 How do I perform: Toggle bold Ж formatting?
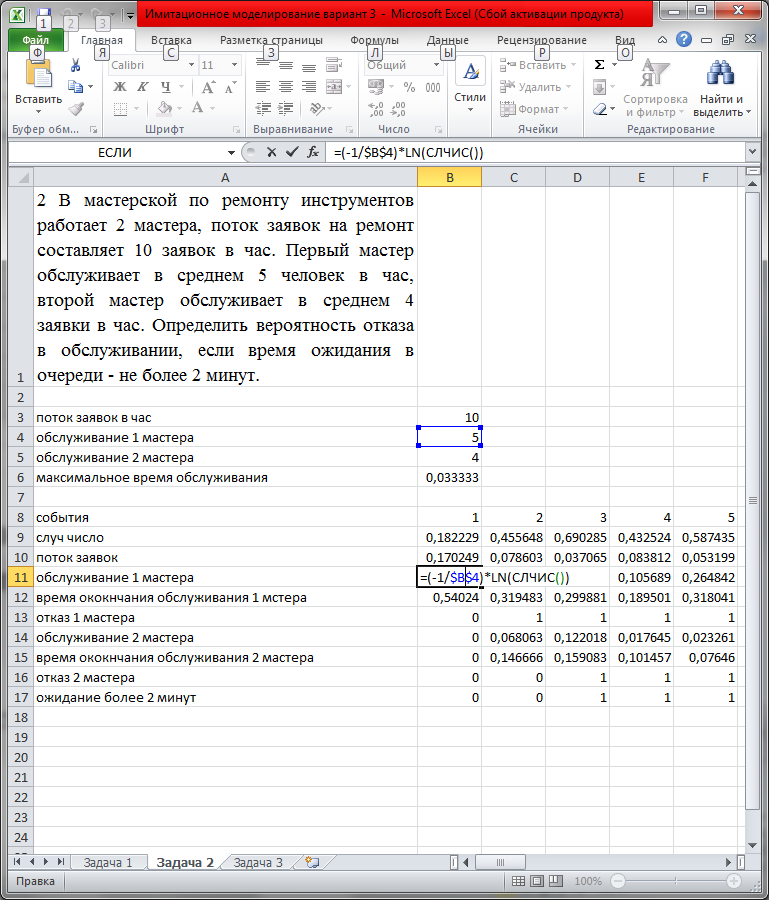120,87
